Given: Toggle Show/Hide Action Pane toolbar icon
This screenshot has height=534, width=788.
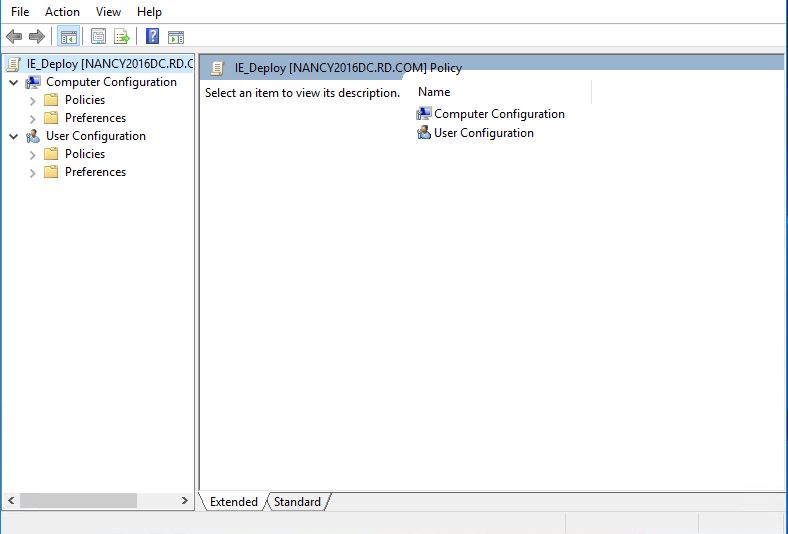Looking at the screenshot, I should pos(176,37).
